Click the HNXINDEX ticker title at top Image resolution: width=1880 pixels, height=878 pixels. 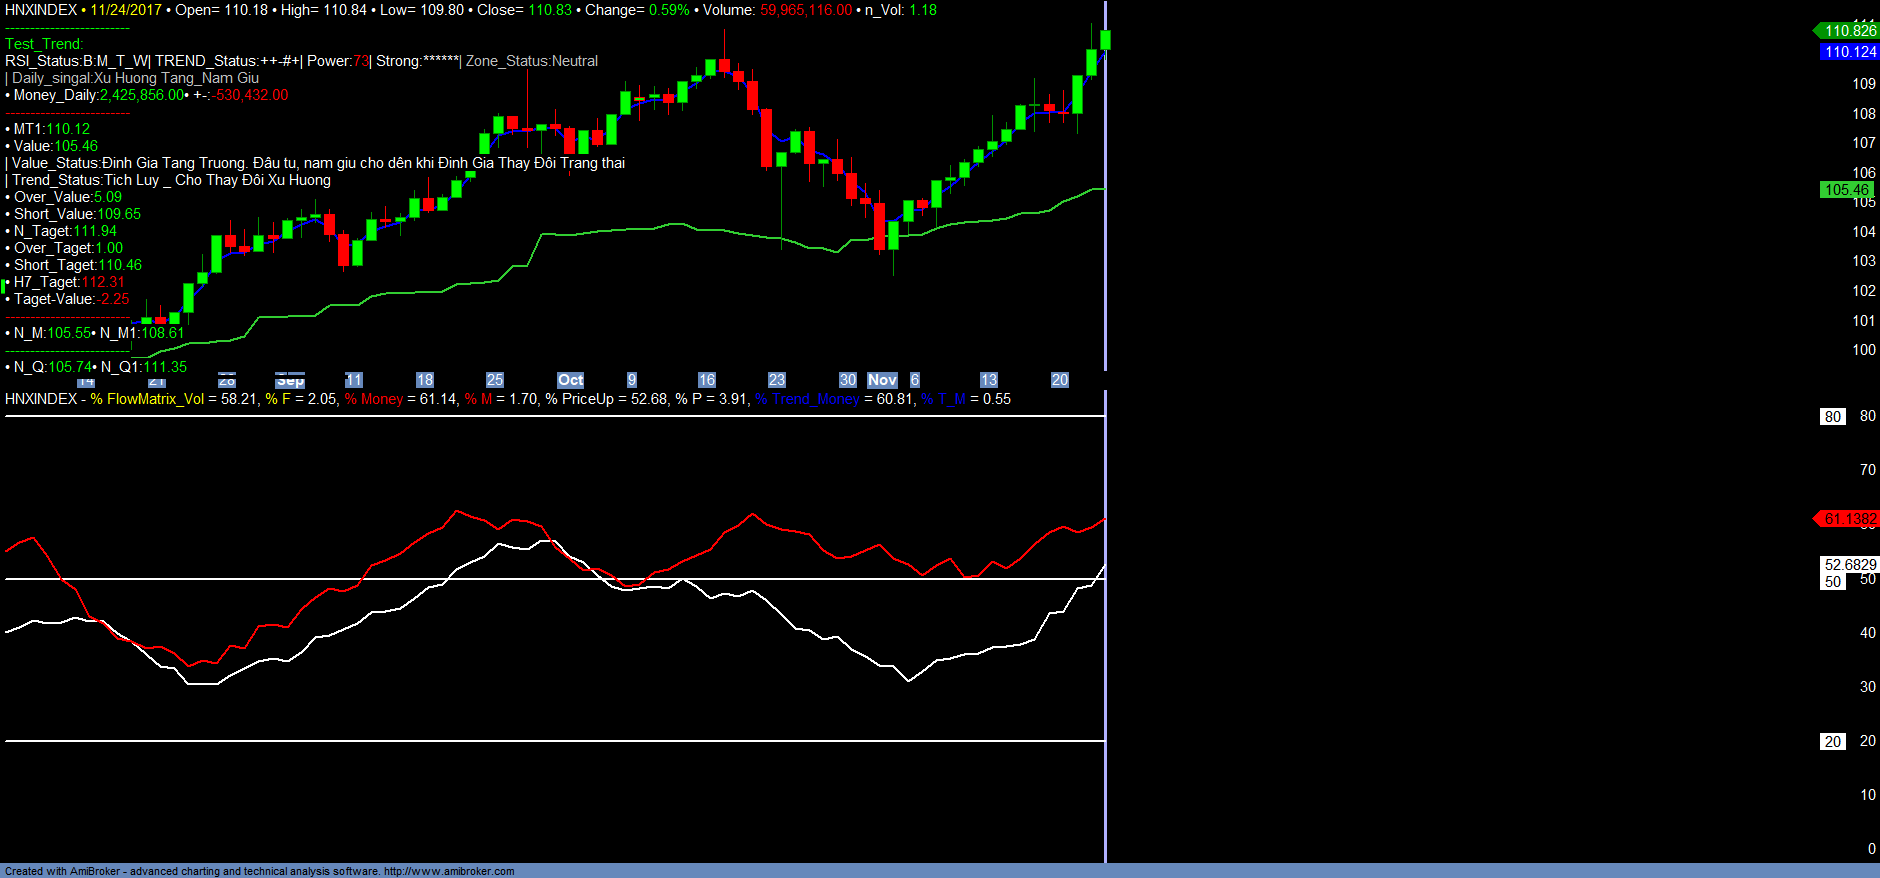click(x=41, y=10)
